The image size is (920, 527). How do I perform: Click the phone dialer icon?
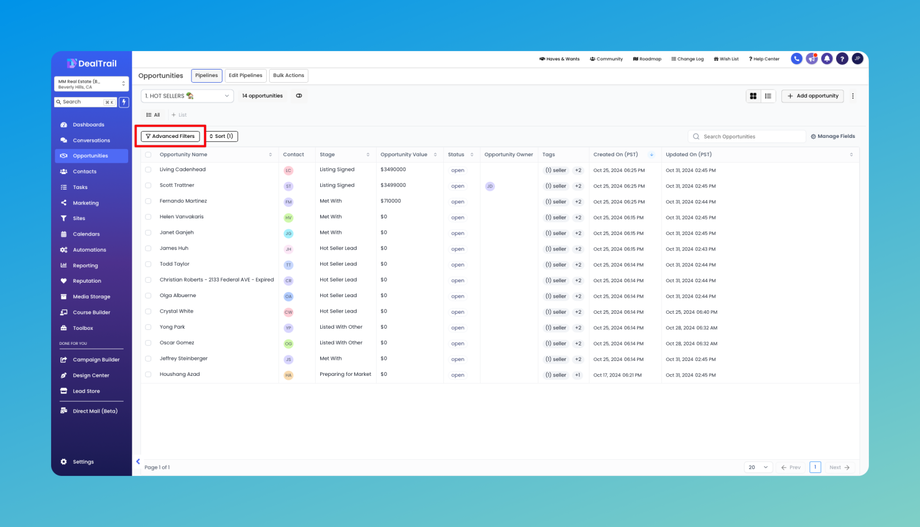coord(796,59)
